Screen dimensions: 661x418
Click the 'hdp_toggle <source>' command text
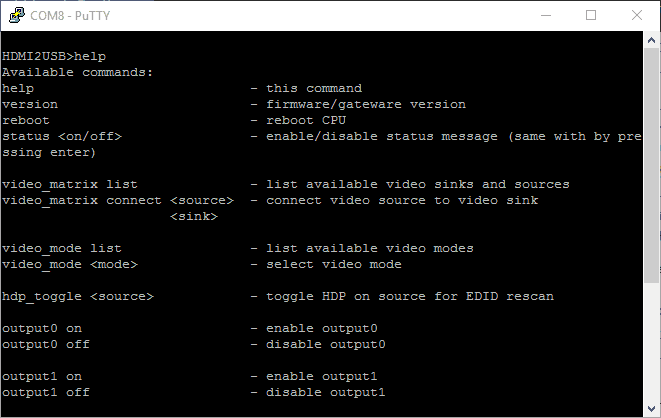pyautogui.click(x=78, y=296)
